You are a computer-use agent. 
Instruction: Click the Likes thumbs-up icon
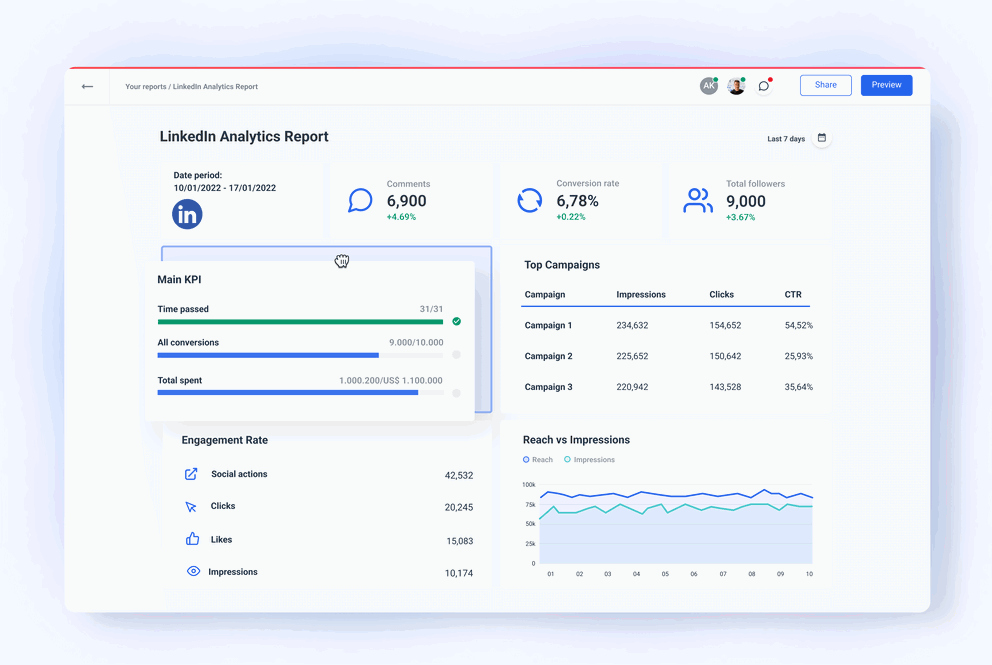(190, 539)
